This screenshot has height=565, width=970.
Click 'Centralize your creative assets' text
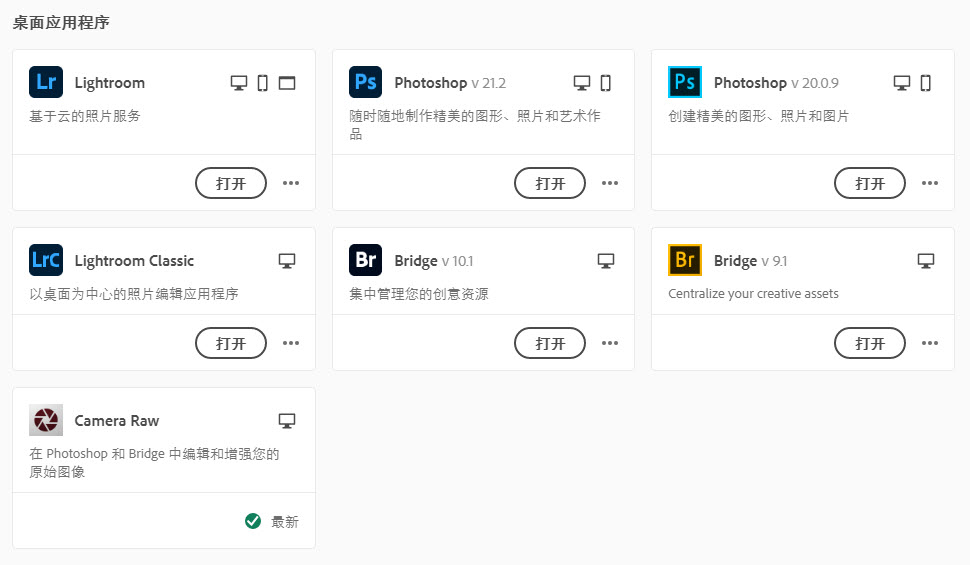(753, 293)
